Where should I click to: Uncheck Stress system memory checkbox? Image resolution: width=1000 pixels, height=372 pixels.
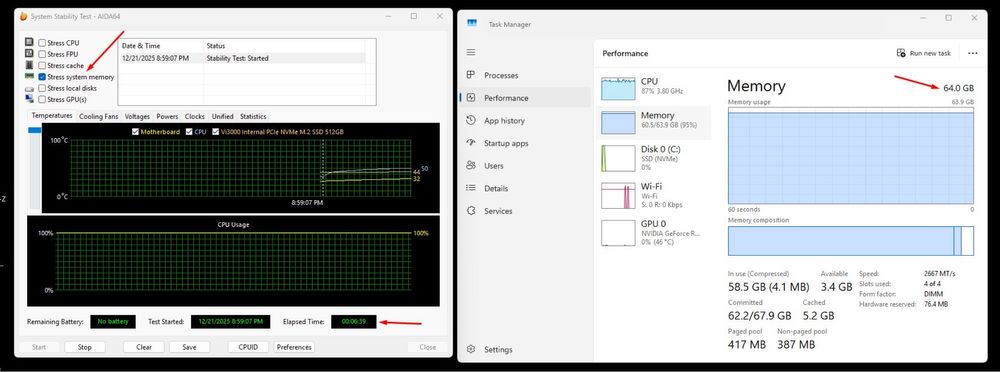42,77
